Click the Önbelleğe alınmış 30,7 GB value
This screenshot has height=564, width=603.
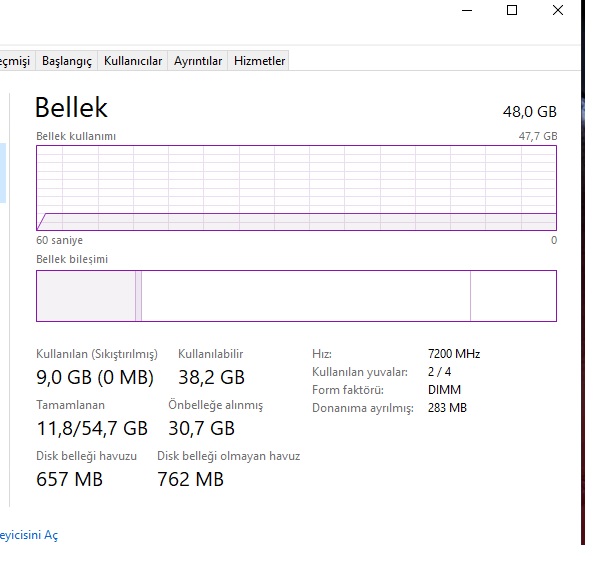(202, 428)
